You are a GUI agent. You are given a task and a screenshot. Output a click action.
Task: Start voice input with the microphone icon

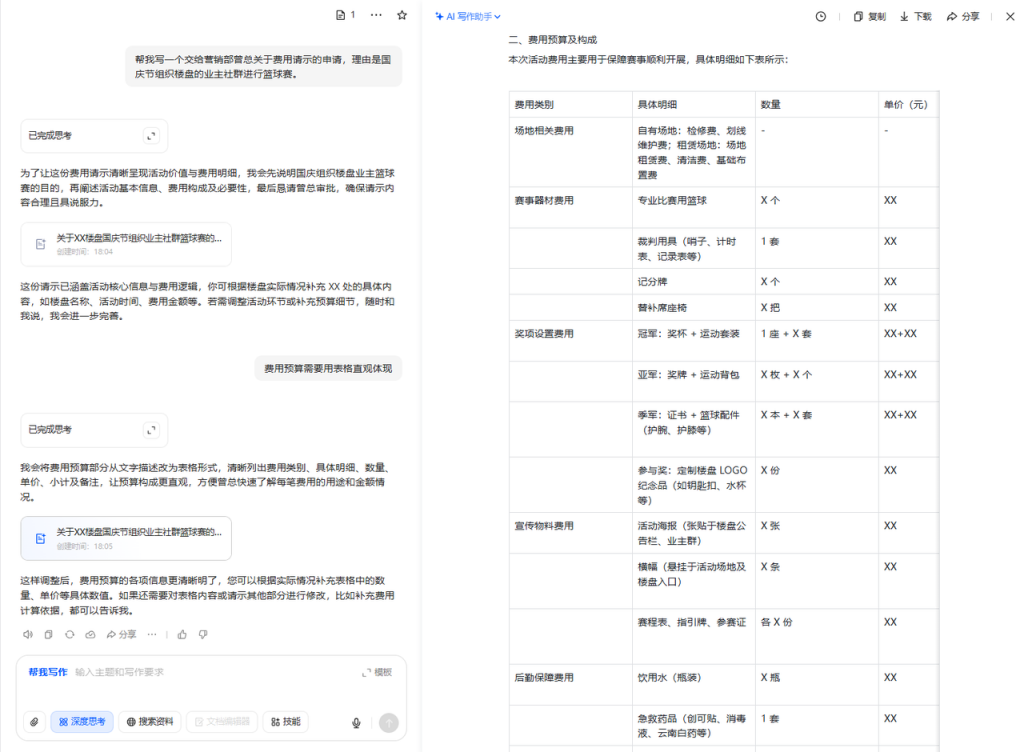point(356,723)
